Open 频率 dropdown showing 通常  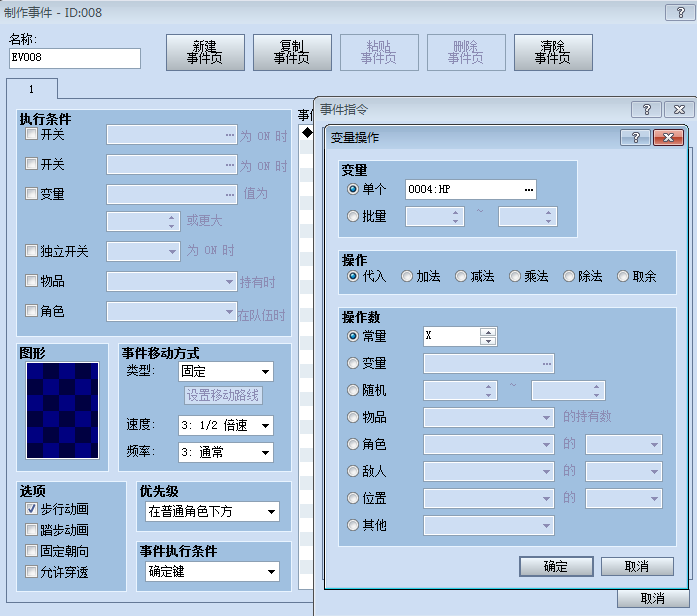coord(226,452)
